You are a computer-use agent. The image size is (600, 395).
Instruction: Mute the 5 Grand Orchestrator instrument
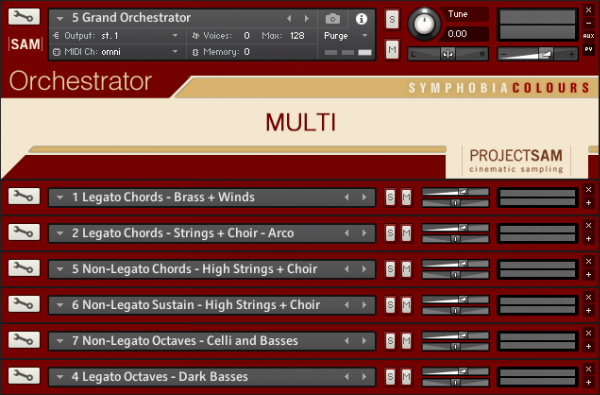[x=392, y=49]
